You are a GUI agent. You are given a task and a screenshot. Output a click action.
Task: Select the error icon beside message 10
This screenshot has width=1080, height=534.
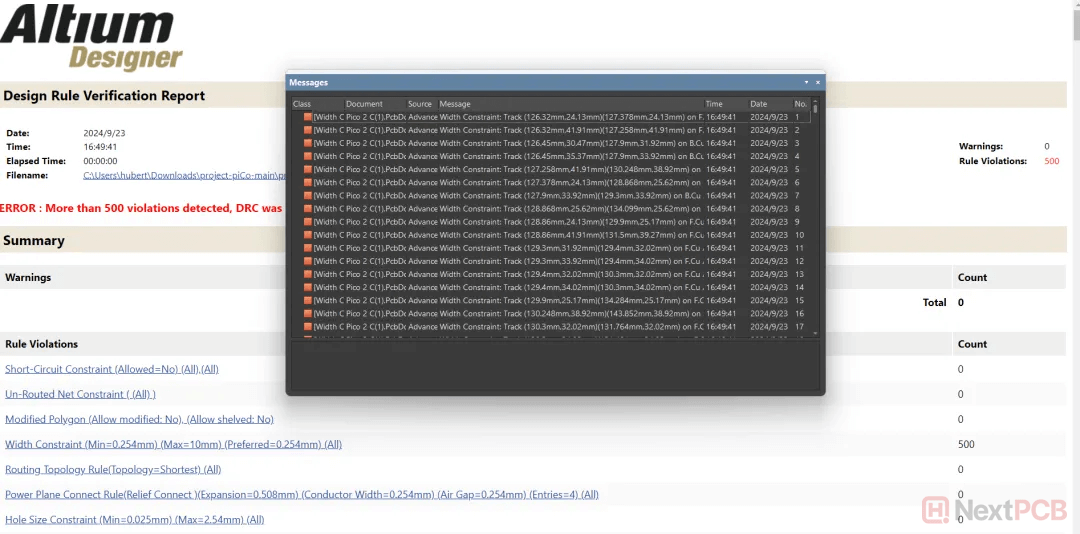click(x=308, y=235)
